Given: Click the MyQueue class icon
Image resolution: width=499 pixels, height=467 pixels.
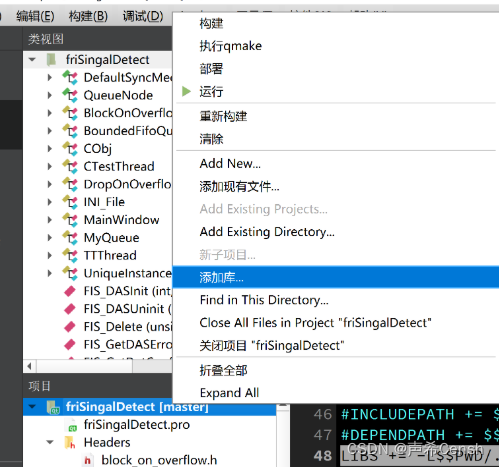Looking at the screenshot, I should coord(70,237).
